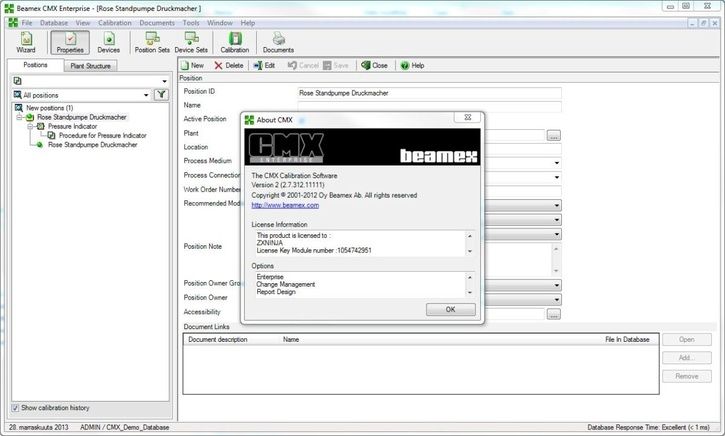Select Change Management in Options list
The width and height of the screenshot is (725, 436).
(x=285, y=284)
